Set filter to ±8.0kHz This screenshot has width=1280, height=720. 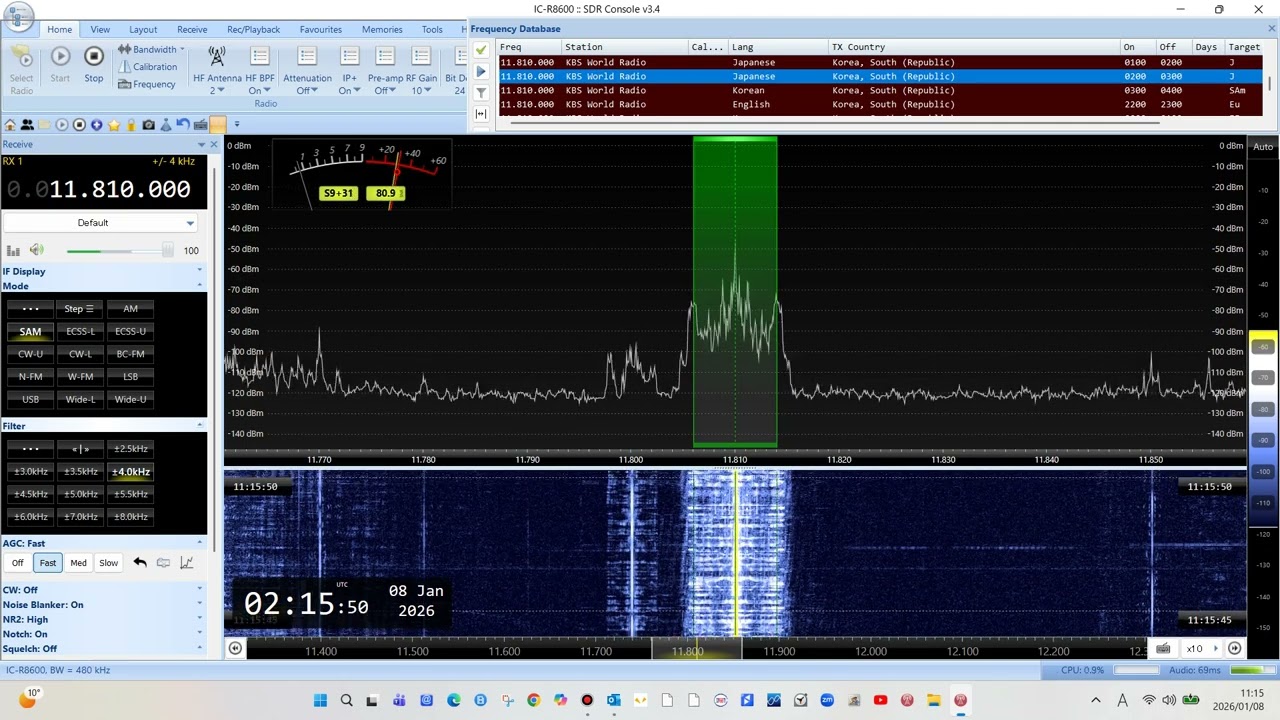[x=130, y=517]
